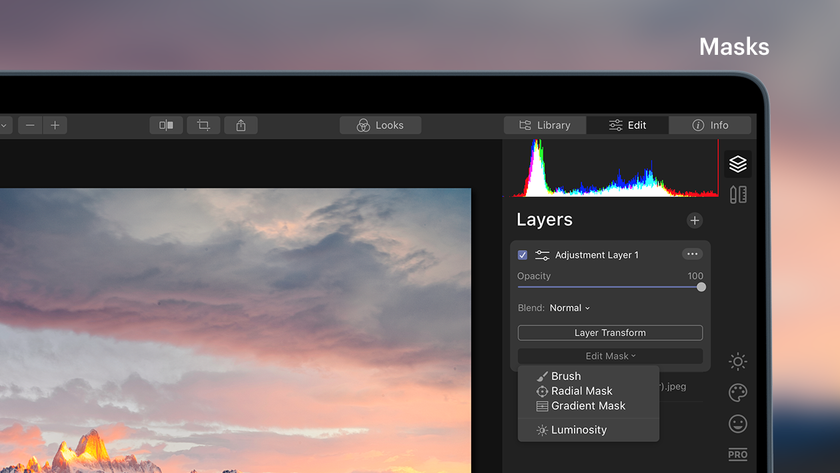Screen dimensions: 840x473
Task: Switch to the Library tab
Action: [545, 125]
